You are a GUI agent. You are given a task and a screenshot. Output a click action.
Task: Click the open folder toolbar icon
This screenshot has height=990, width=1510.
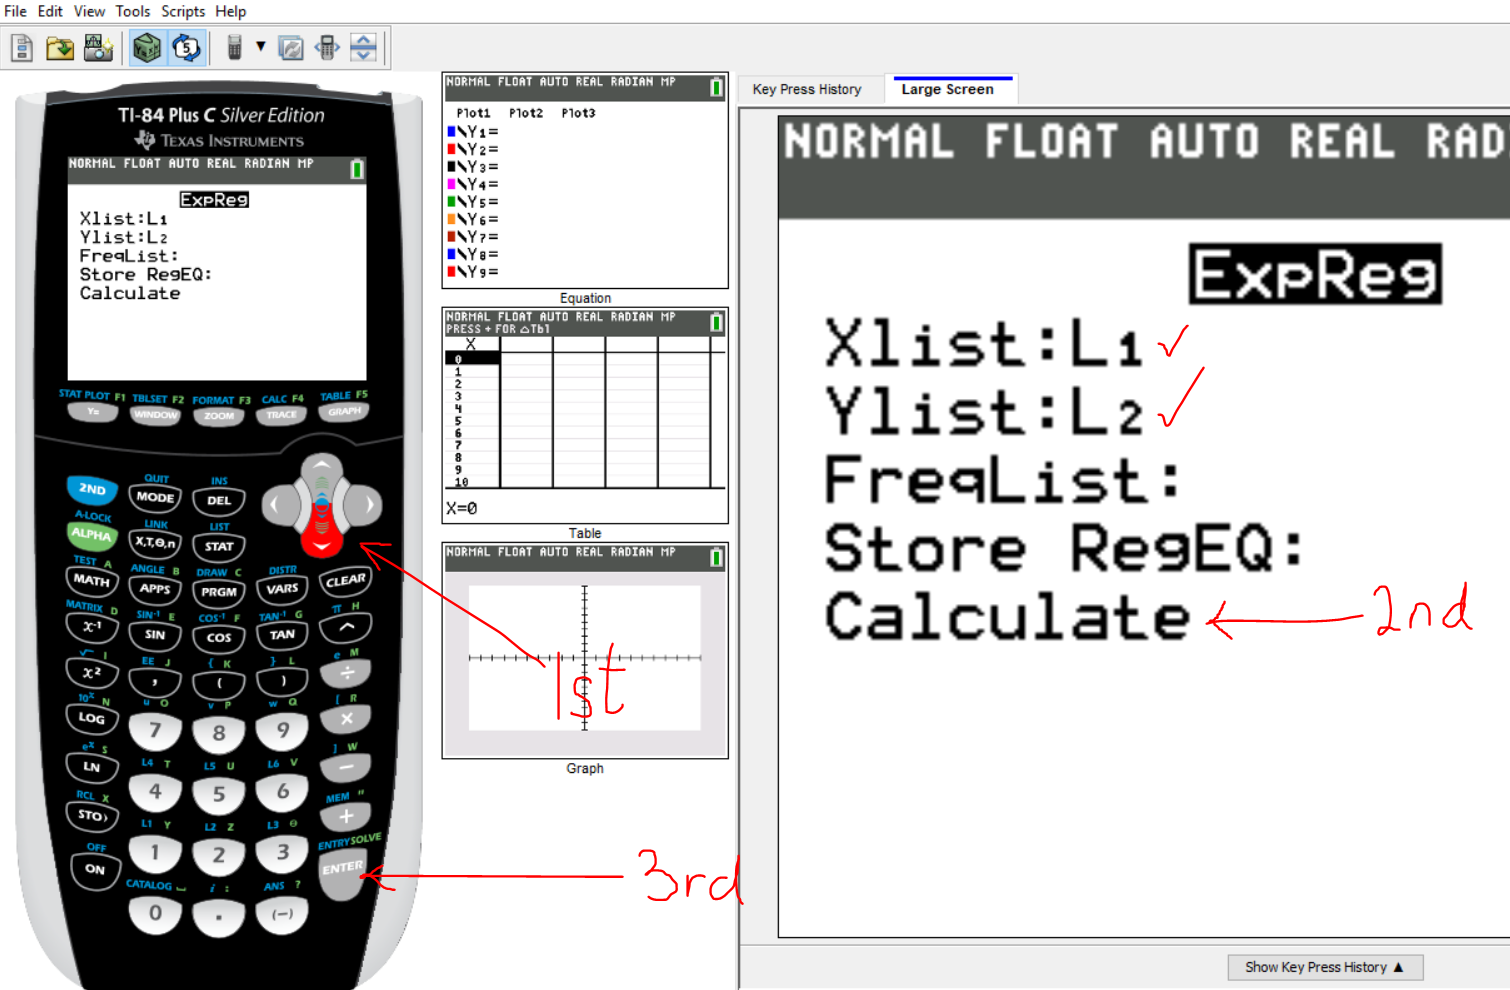point(60,48)
